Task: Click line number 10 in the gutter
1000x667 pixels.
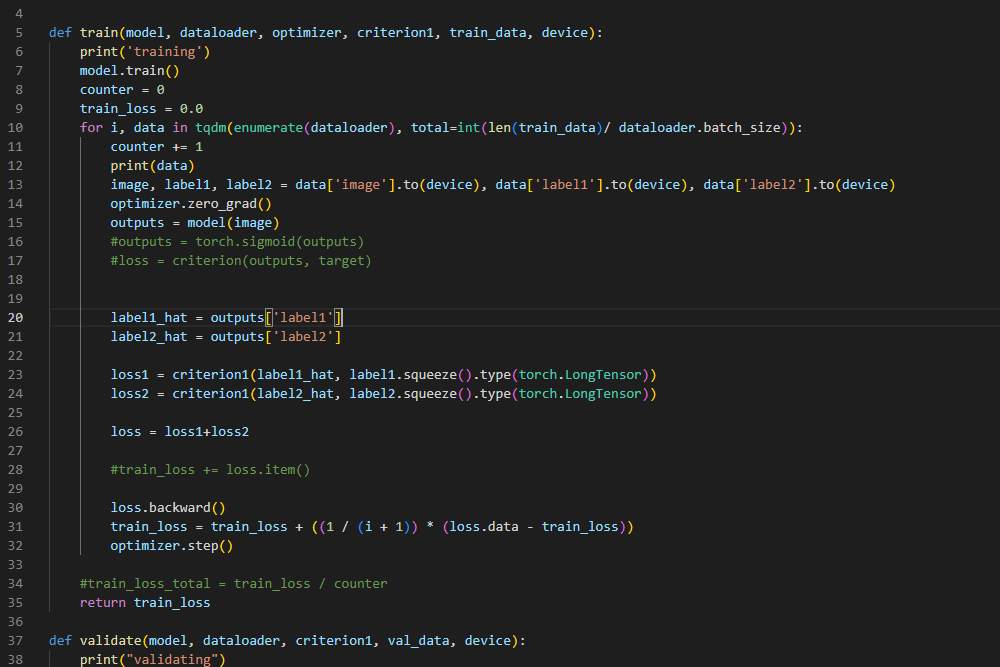Action: (x=16, y=128)
